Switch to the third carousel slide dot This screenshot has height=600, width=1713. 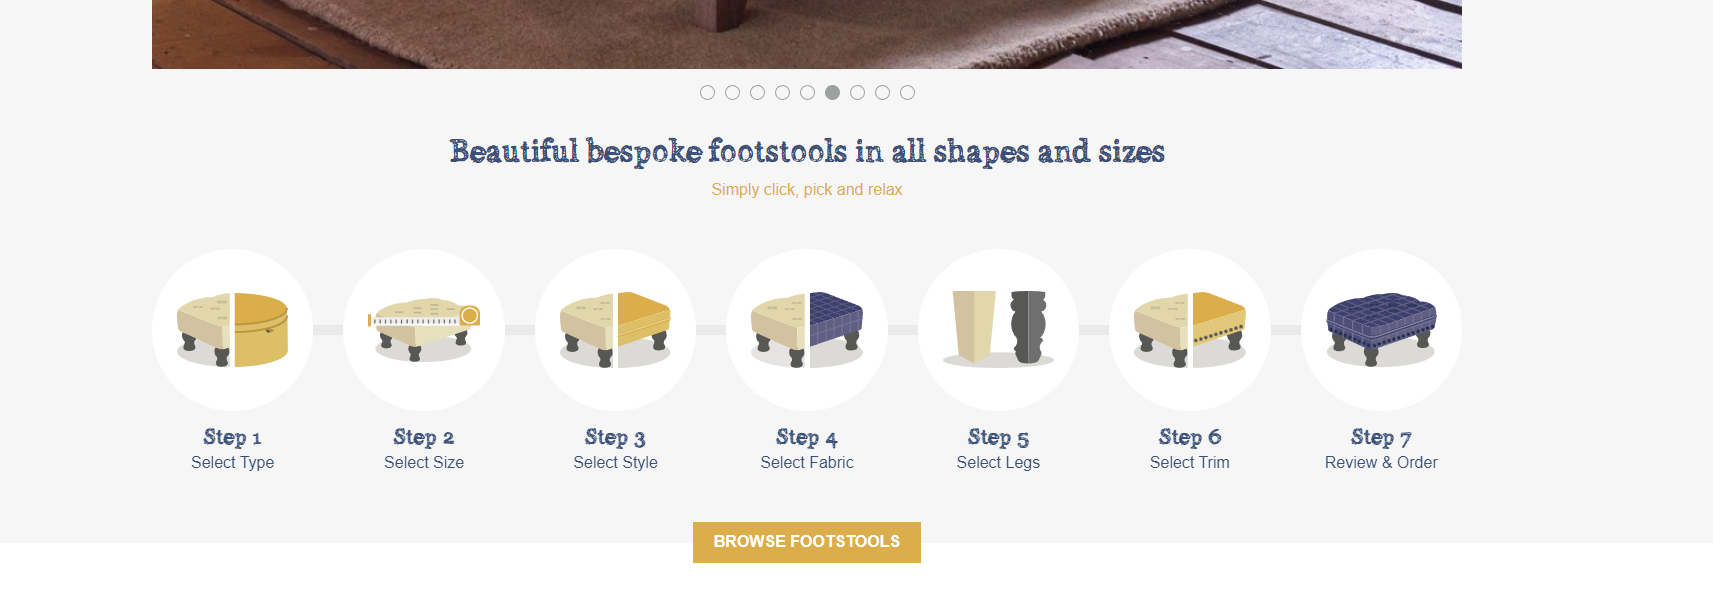(x=757, y=93)
